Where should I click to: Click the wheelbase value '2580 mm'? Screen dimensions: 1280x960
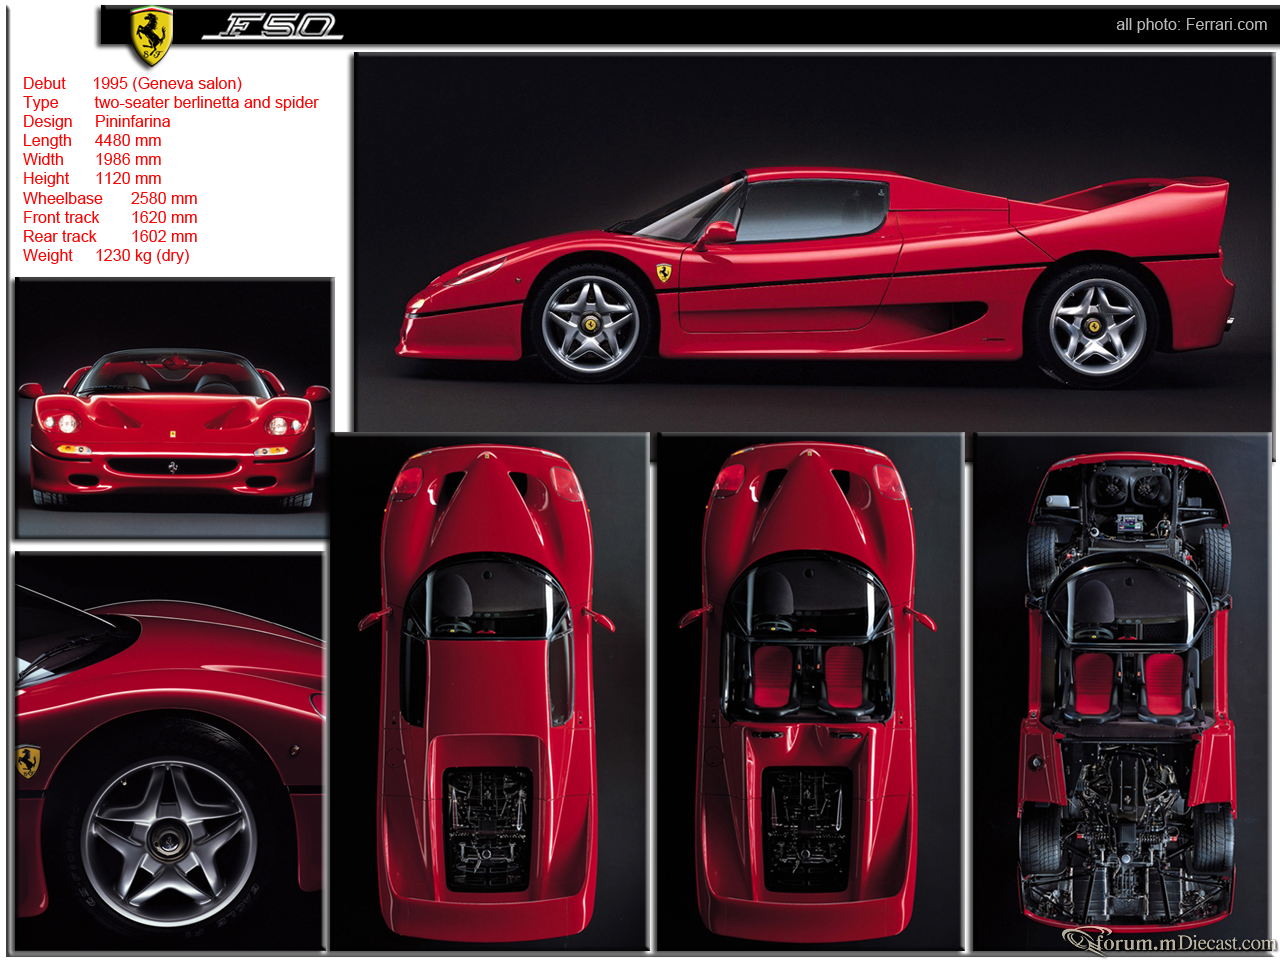164,199
